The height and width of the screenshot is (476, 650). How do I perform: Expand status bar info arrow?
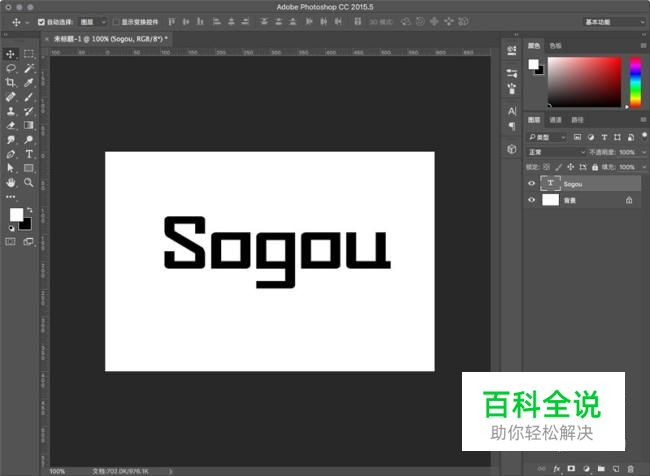coord(170,471)
